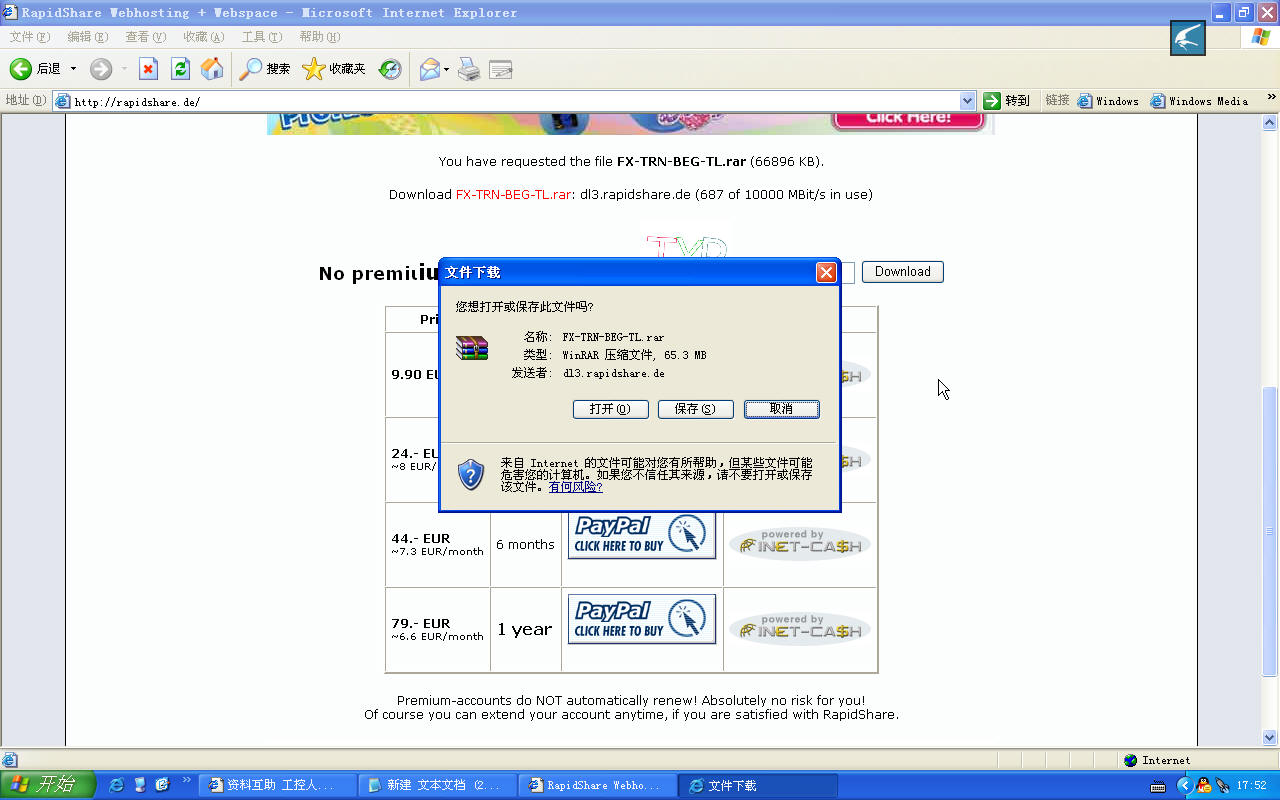
Task: Cancel the file download with 取消
Action: point(781,409)
